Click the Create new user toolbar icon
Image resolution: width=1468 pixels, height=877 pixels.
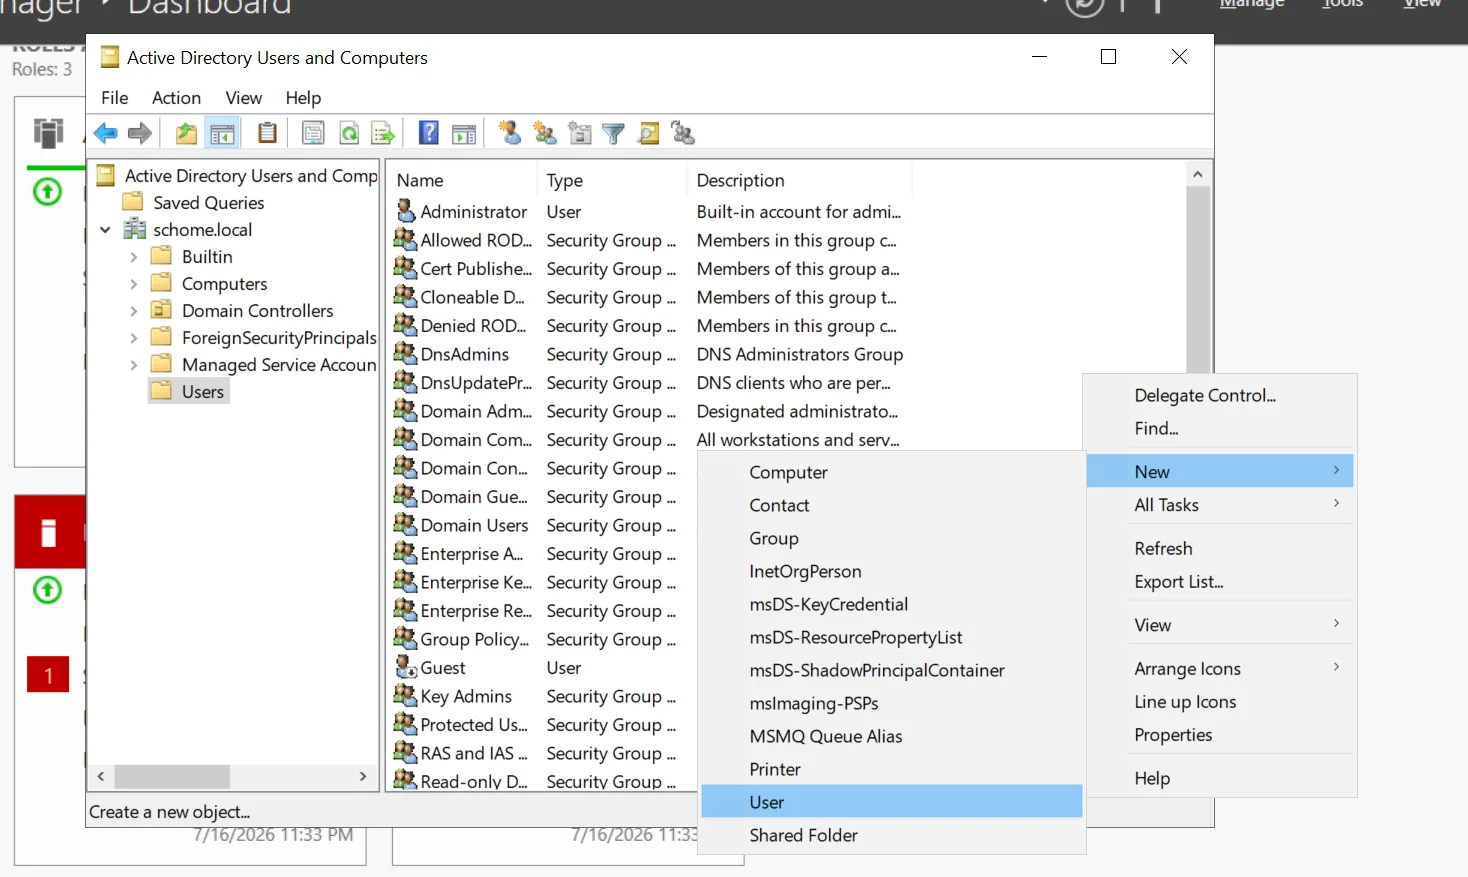(510, 133)
